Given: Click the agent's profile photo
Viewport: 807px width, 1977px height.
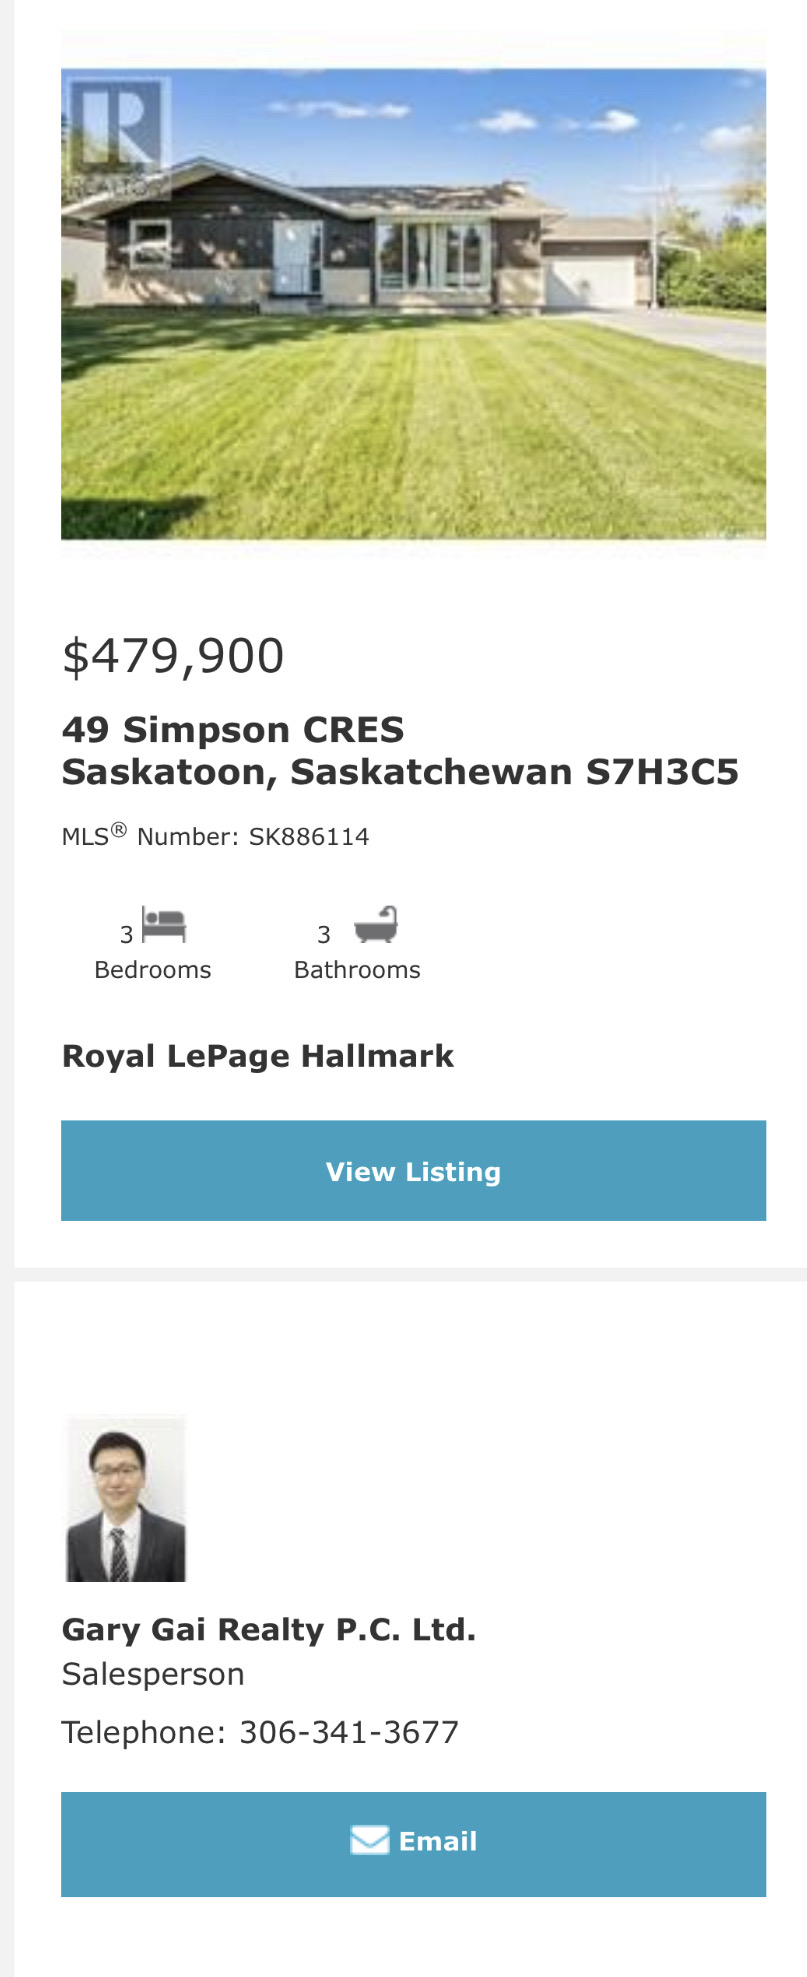Looking at the screenshot, I should (x=126, y=1499).
